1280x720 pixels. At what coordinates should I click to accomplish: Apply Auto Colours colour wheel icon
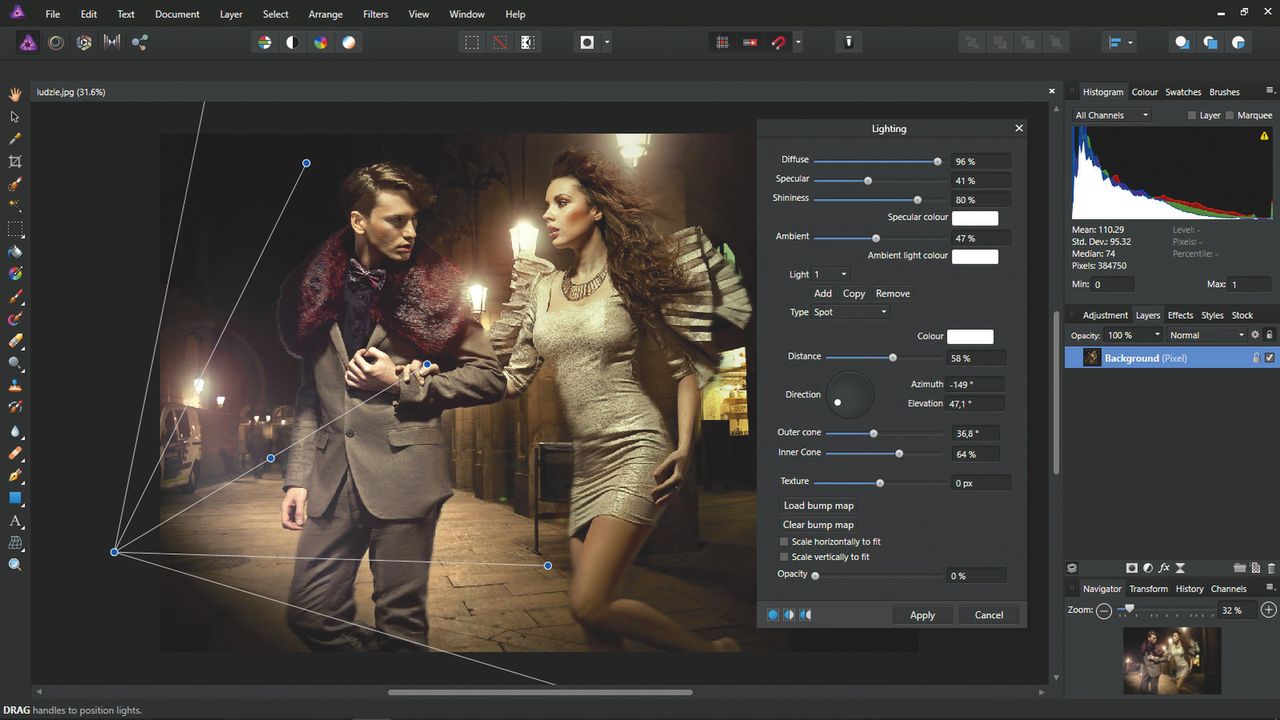(x=320, y=43)
